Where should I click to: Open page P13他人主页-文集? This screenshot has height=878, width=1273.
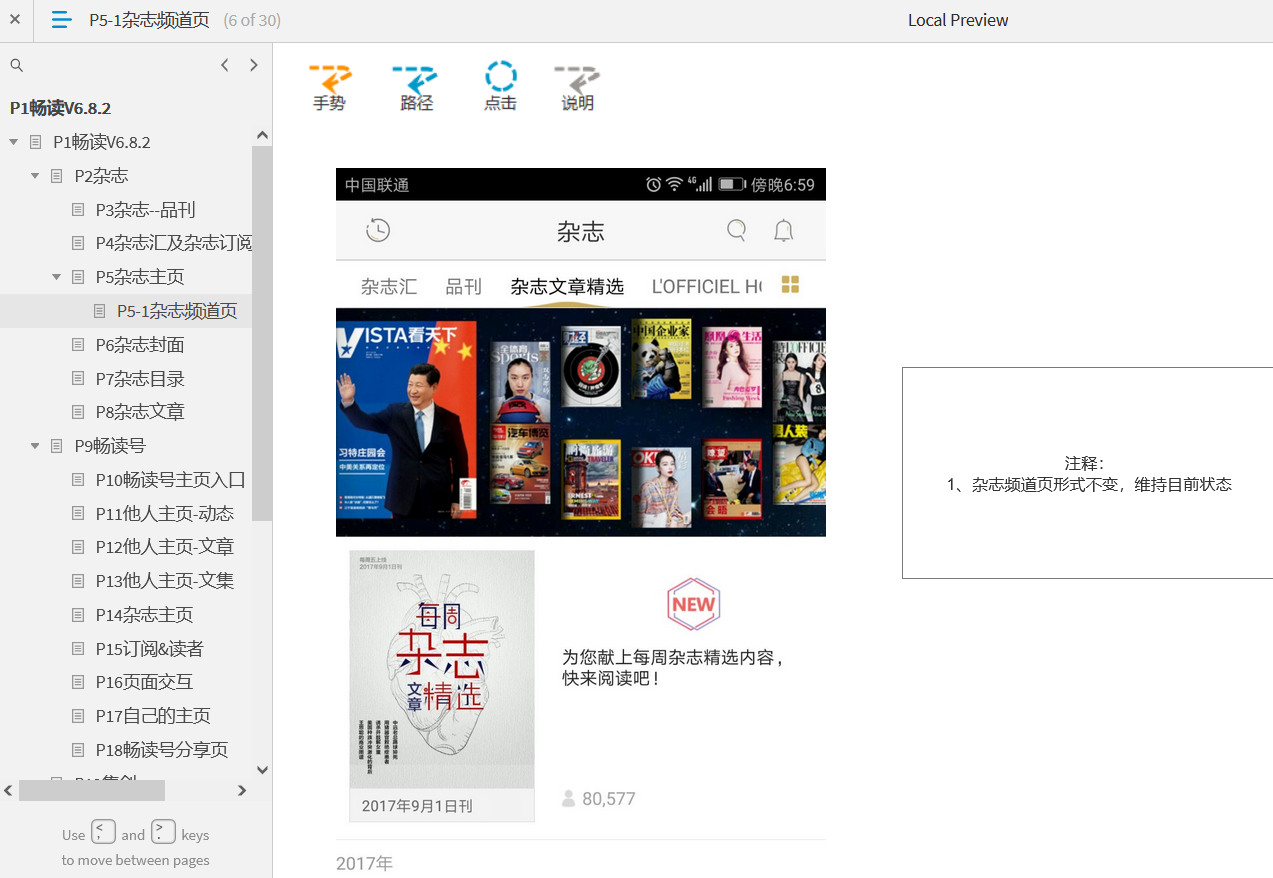click(165, 581)
